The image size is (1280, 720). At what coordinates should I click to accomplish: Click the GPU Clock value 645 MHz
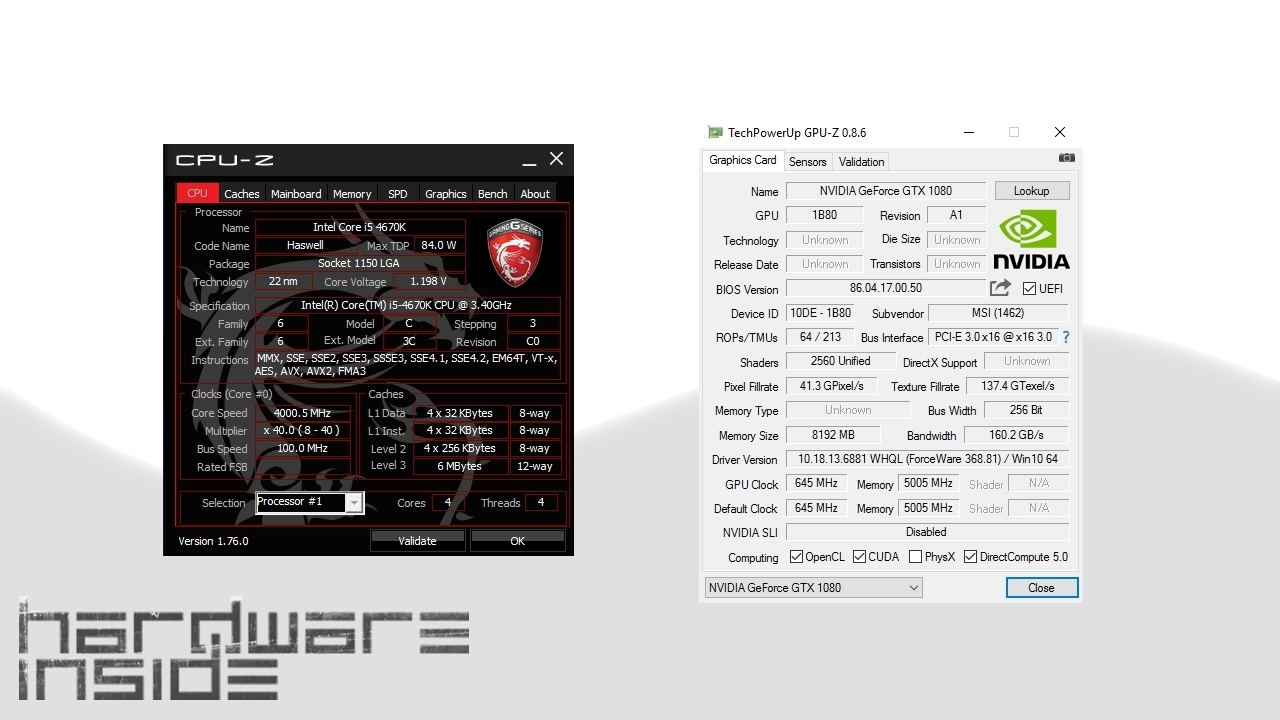pyautogui.click(x=816, y=483)
